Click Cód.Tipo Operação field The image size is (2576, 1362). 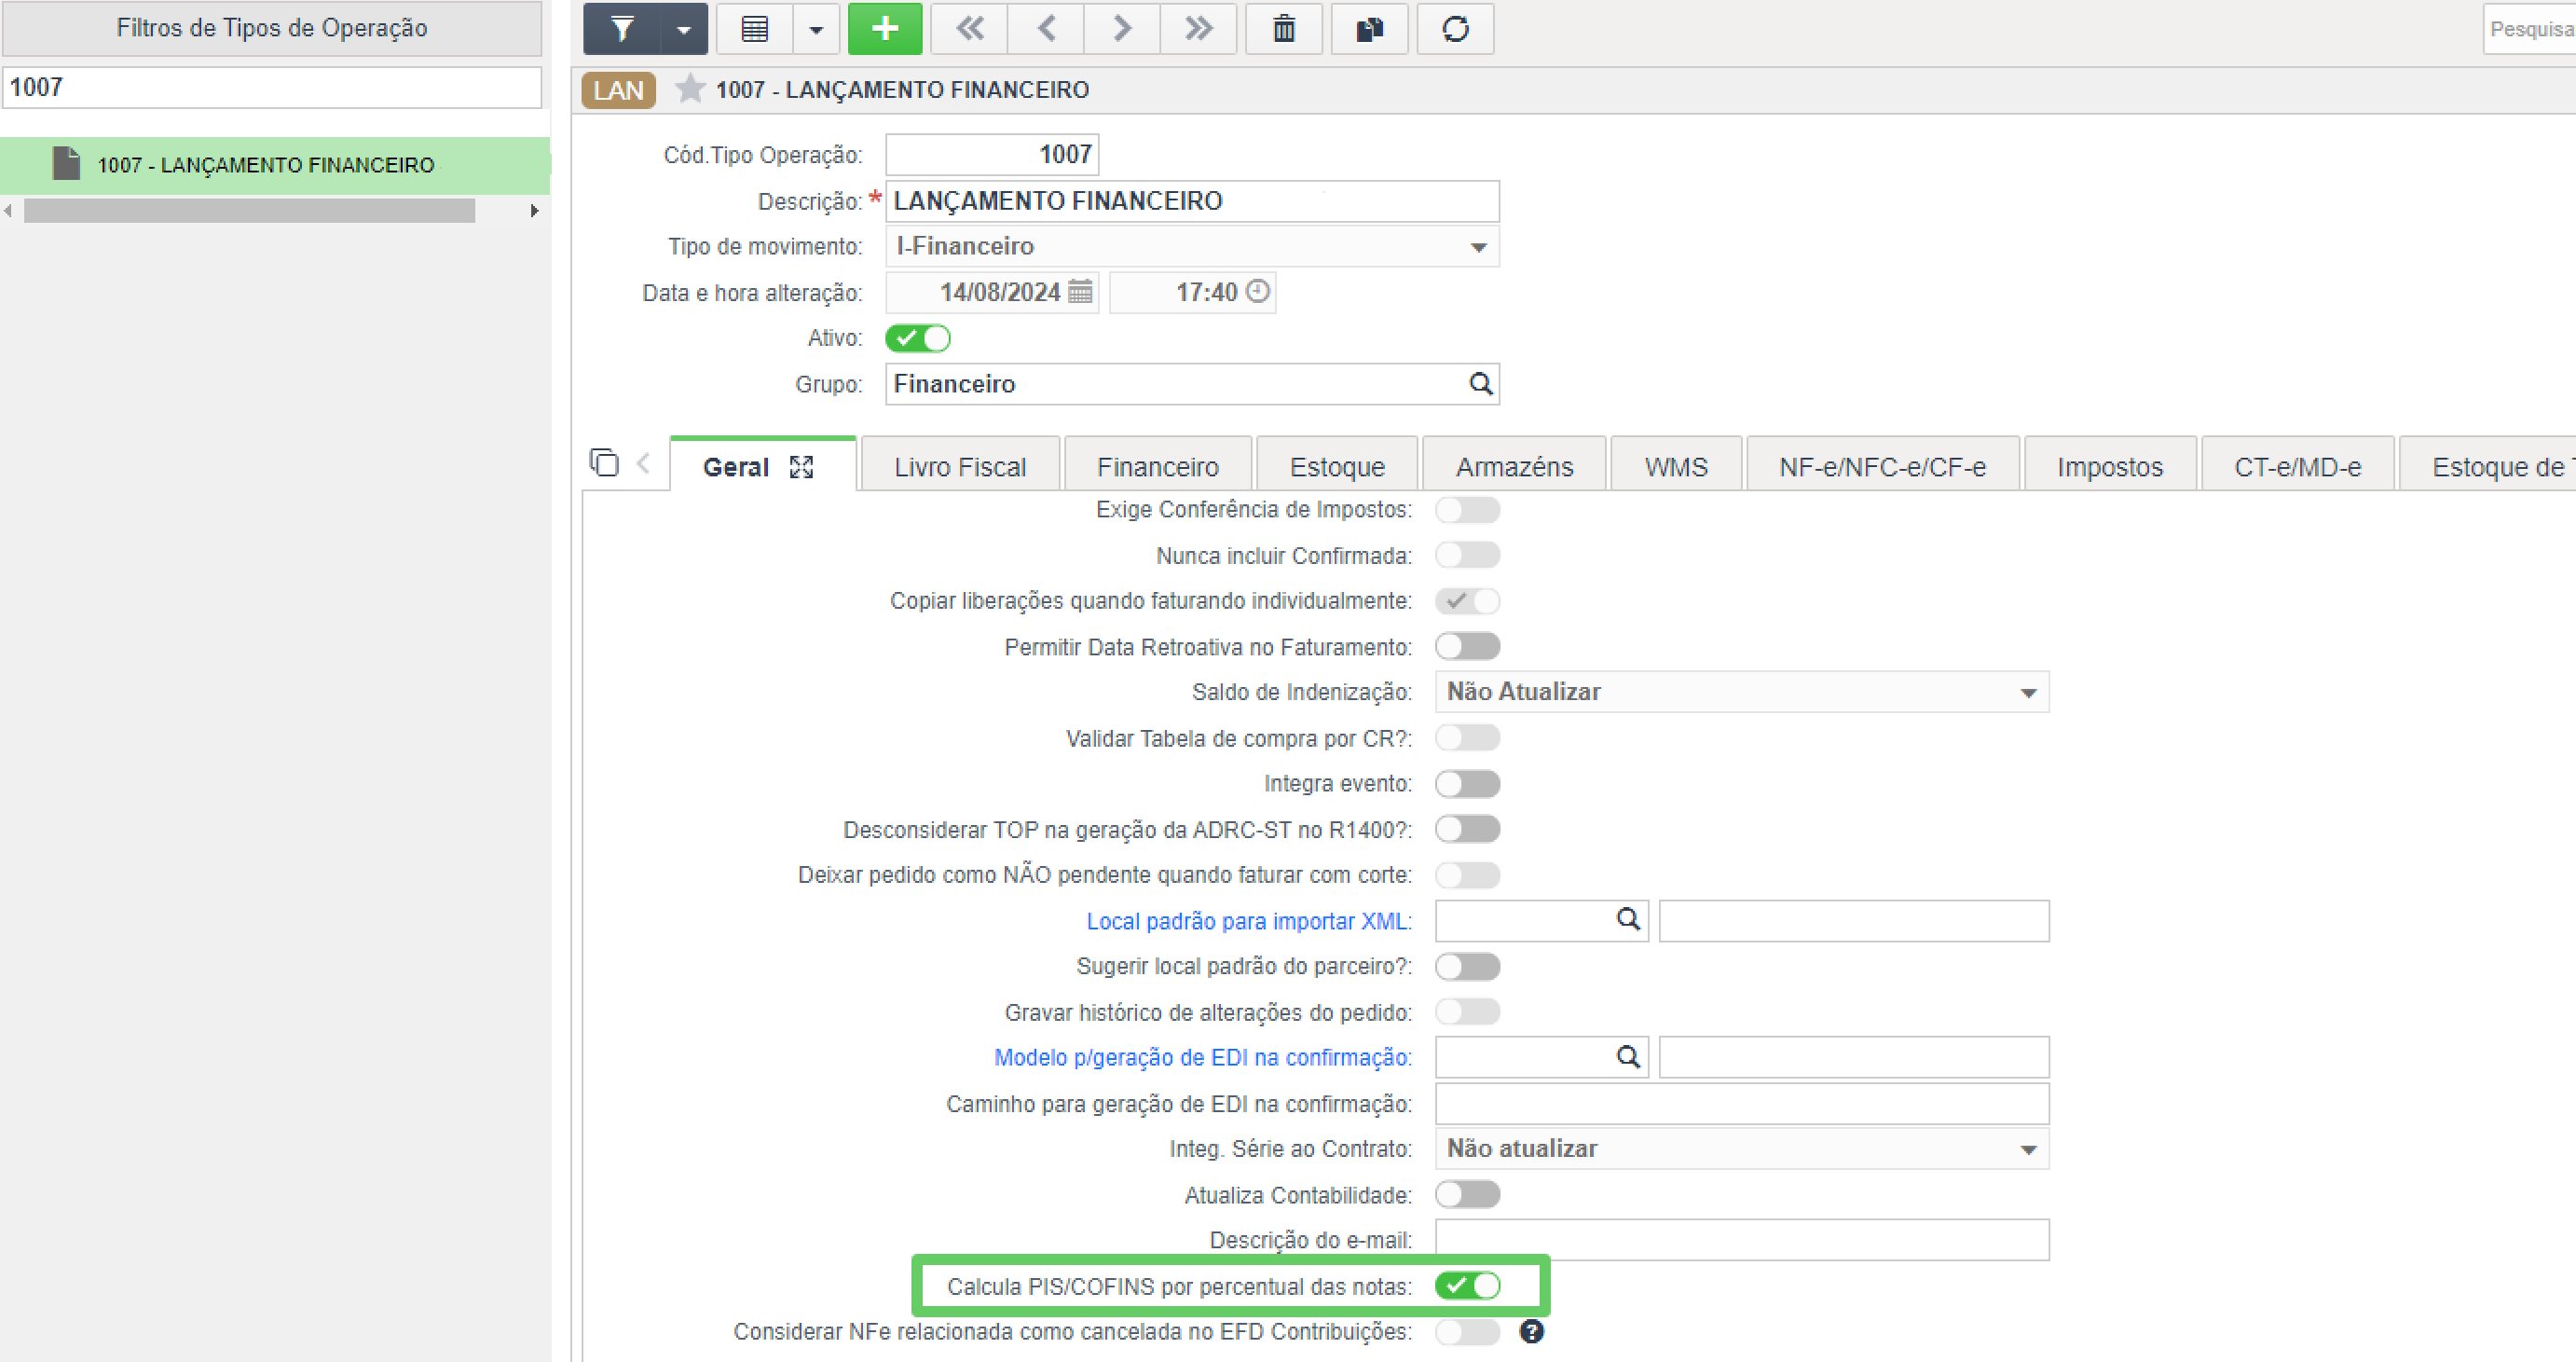pyautogui.click(x=992, y=154)
